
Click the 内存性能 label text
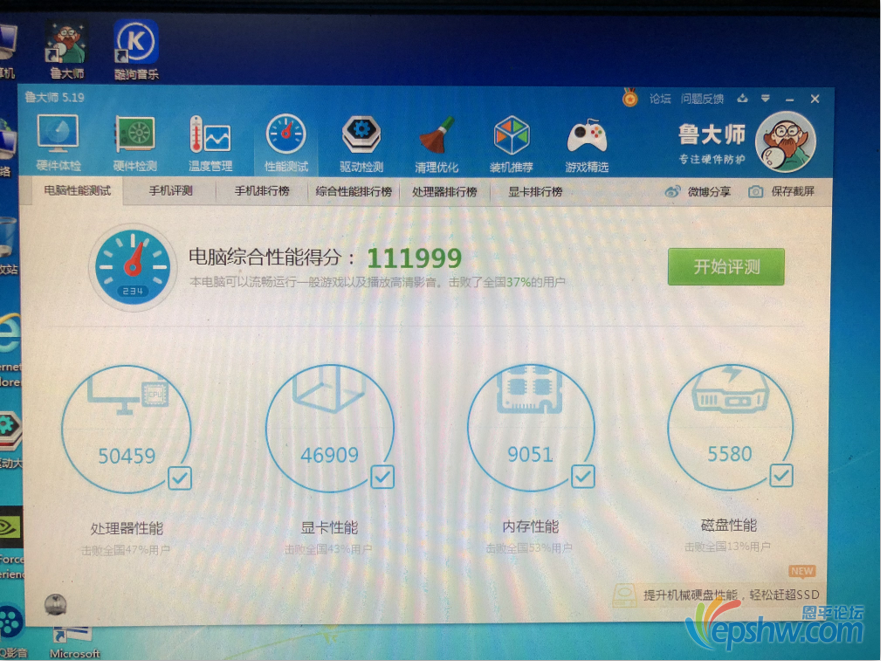pos(530,526)
